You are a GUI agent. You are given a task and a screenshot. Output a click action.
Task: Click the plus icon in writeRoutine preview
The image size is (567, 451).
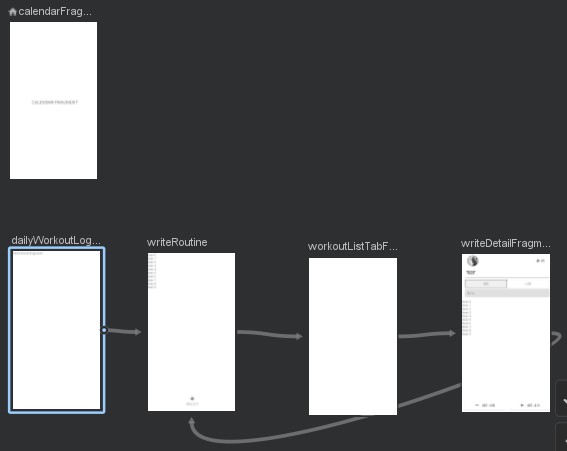coord(192,398)
